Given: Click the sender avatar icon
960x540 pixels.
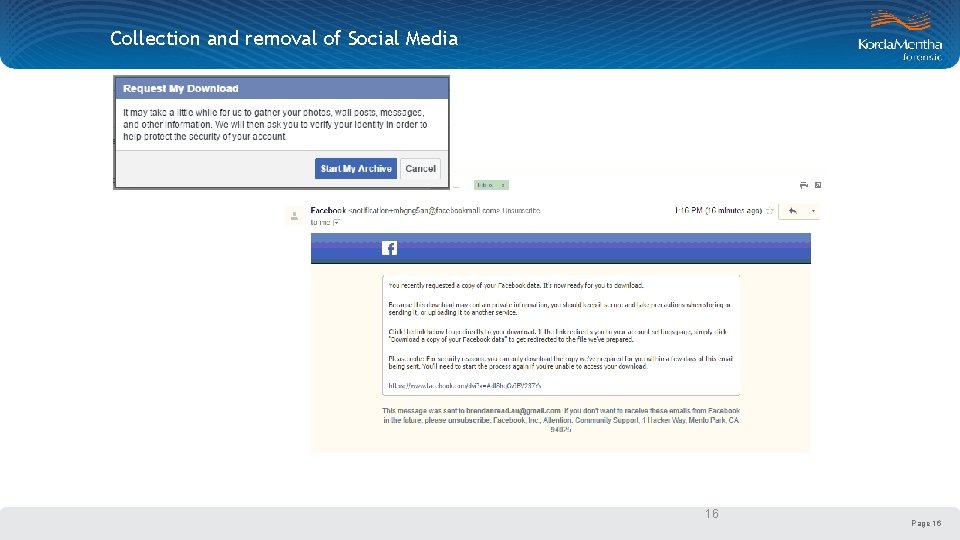Looking at the screenshot, I should [294, 216].
